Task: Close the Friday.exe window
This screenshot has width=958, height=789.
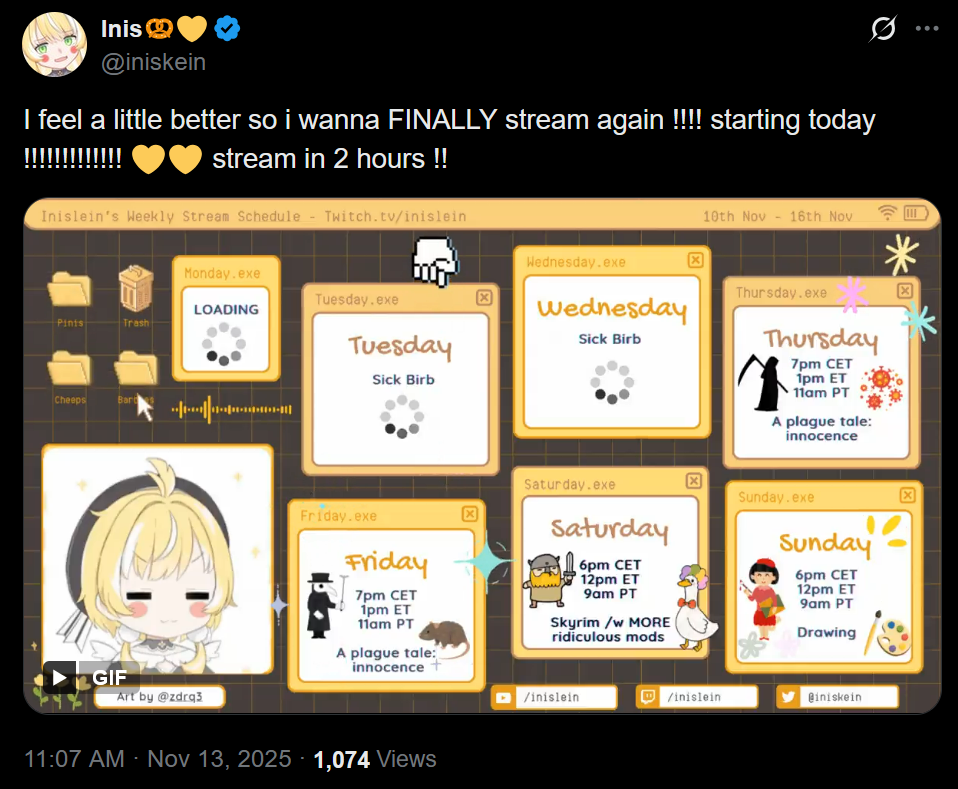Action: (x=469, y=514)
